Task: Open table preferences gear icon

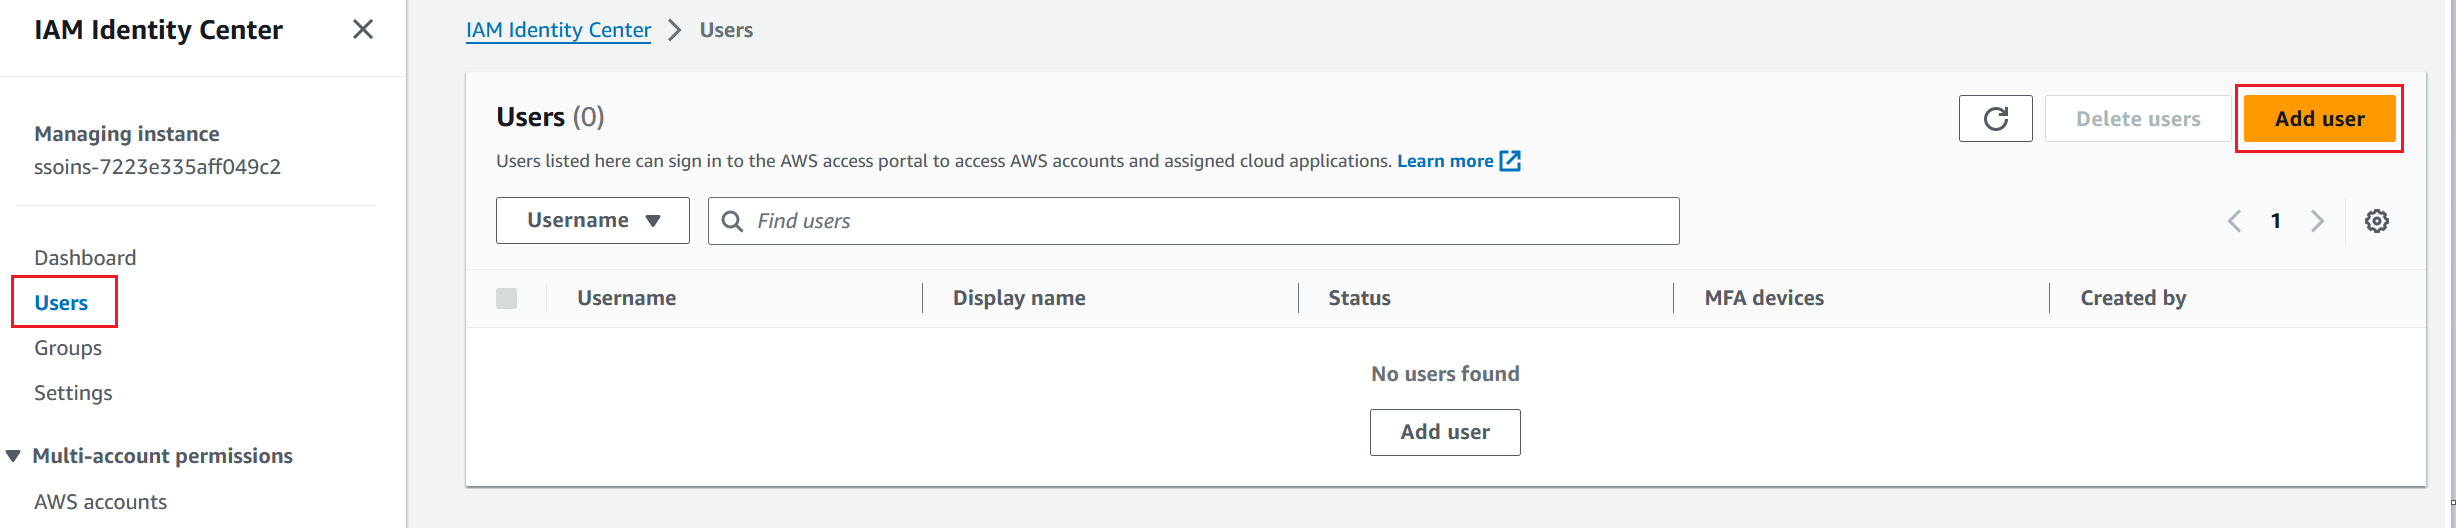Action: (x=2376, y=221)
